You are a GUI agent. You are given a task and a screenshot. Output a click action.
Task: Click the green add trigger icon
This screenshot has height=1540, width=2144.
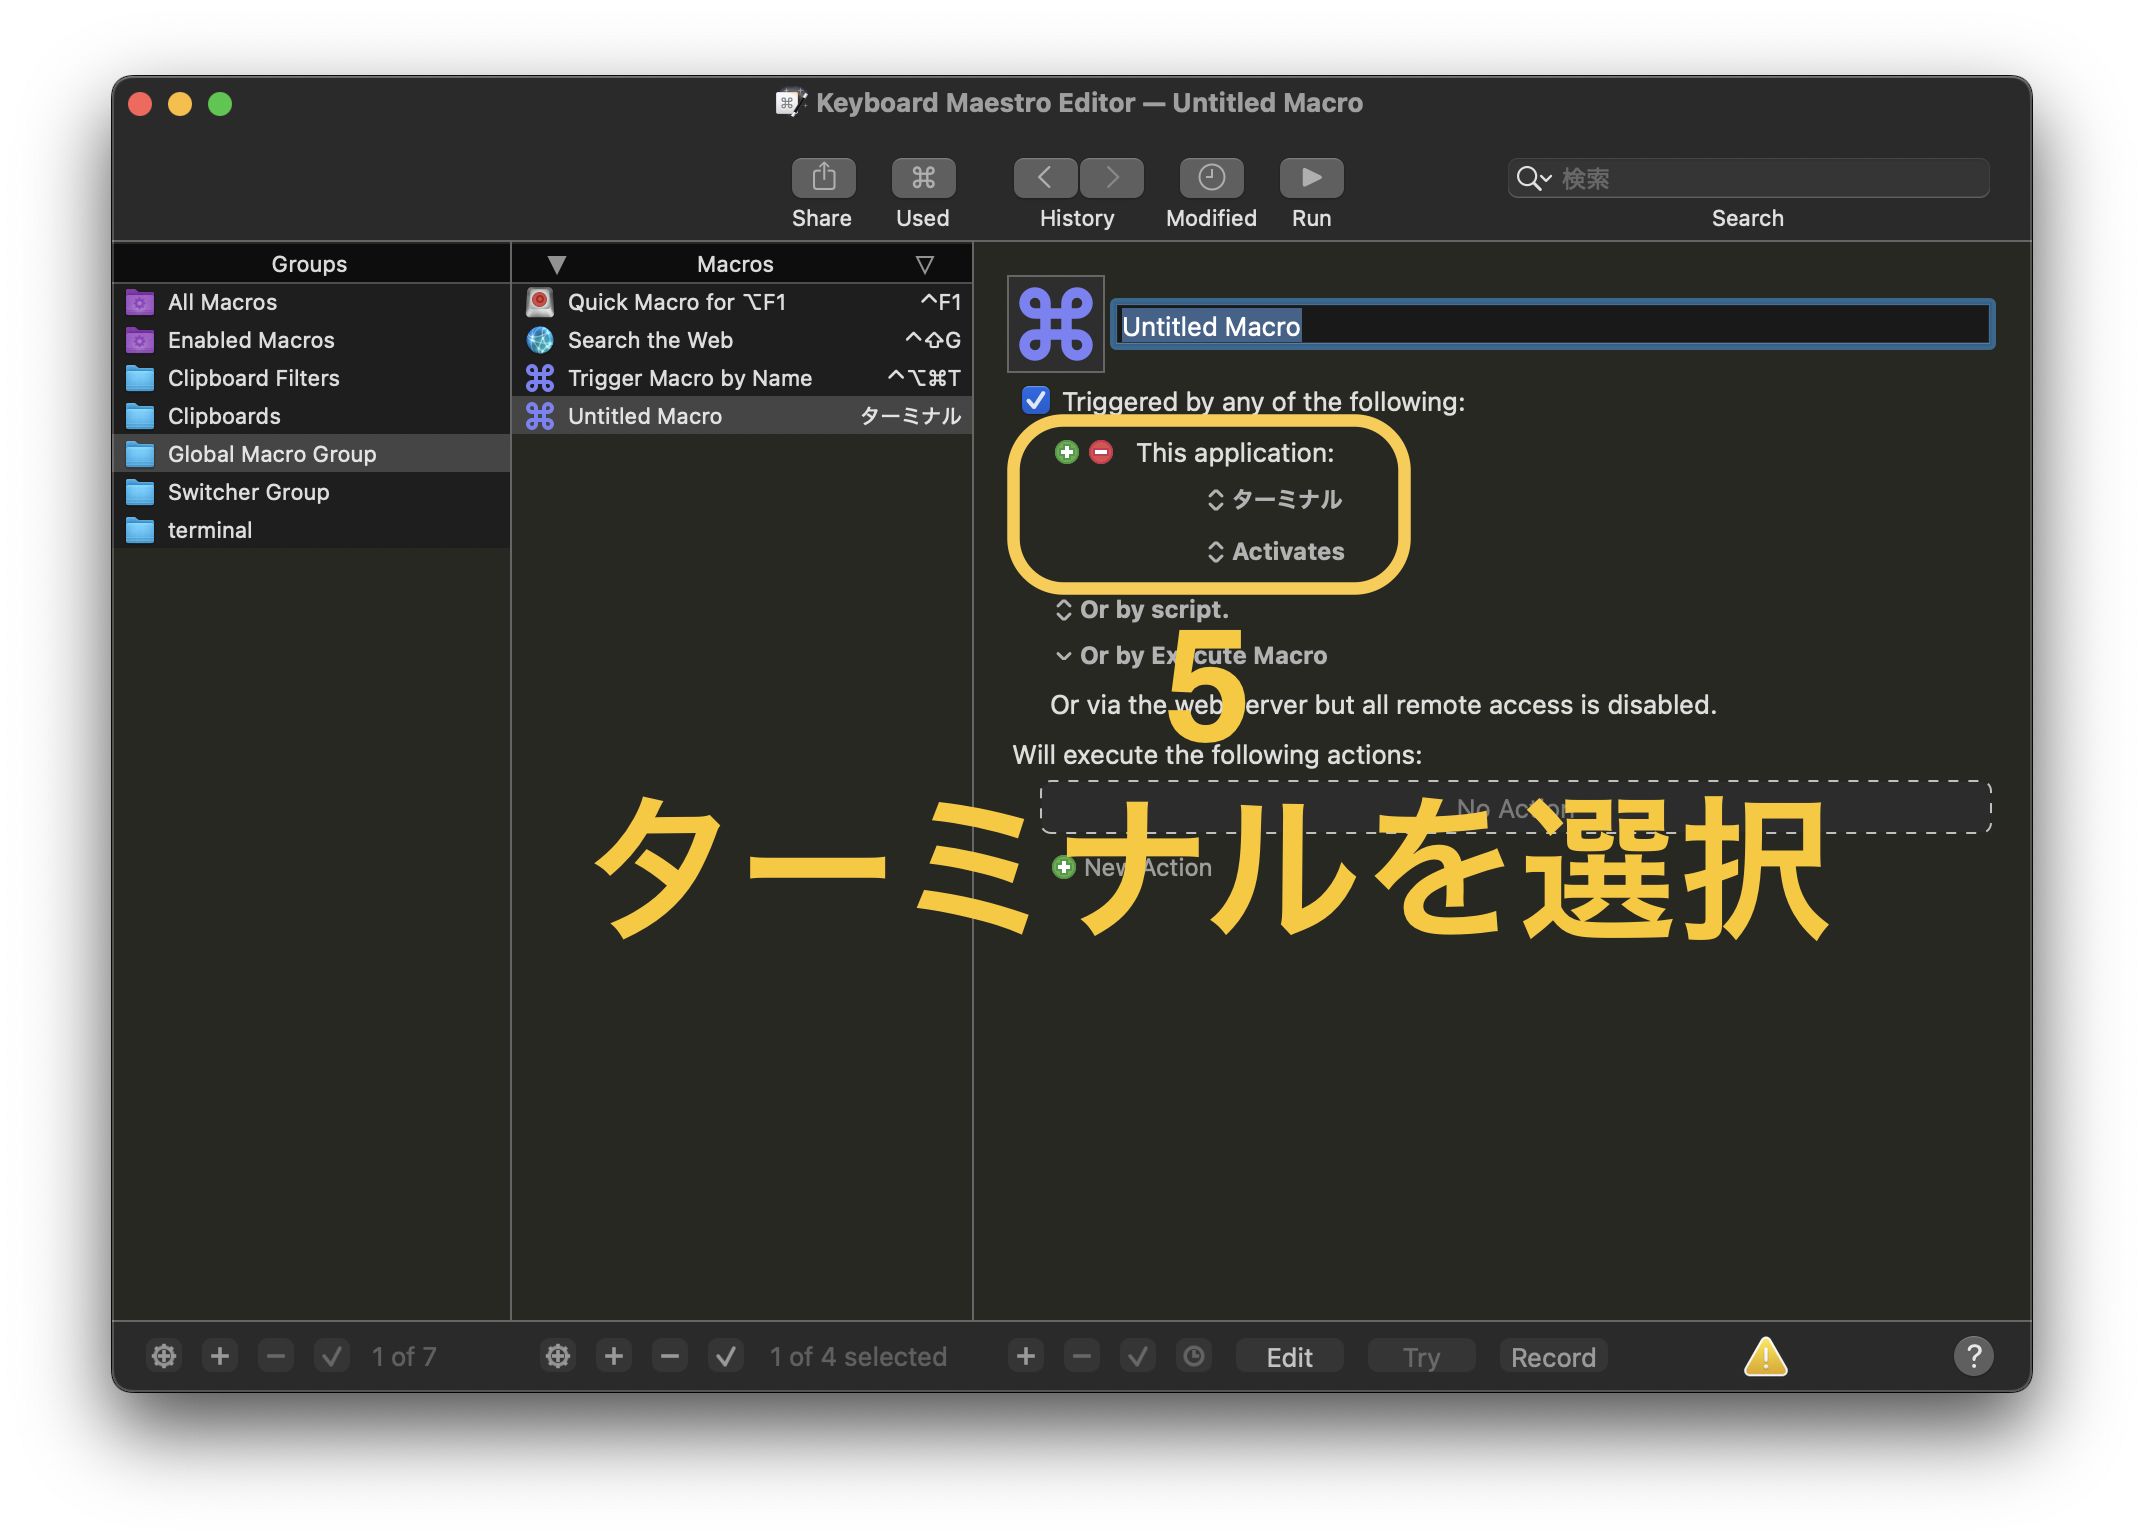tap(1066, 453)
